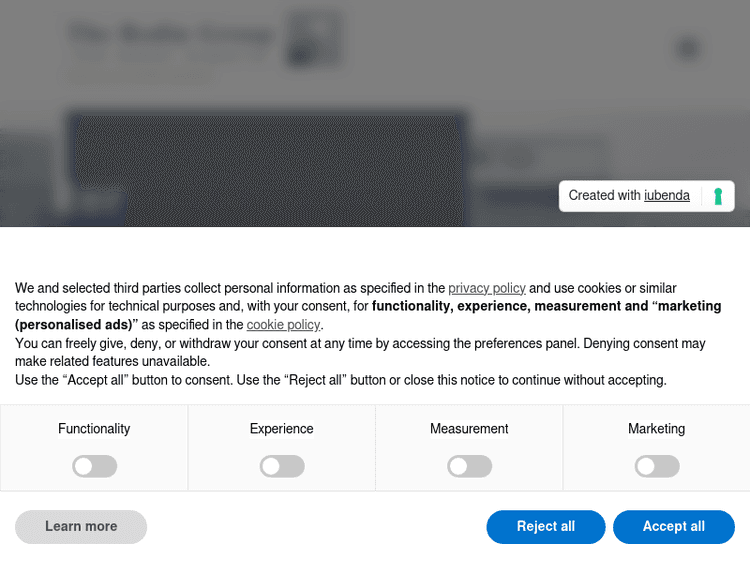Click the blurred site title heading
The height and width of the screenshot is (563, 750).
[170, 35]
